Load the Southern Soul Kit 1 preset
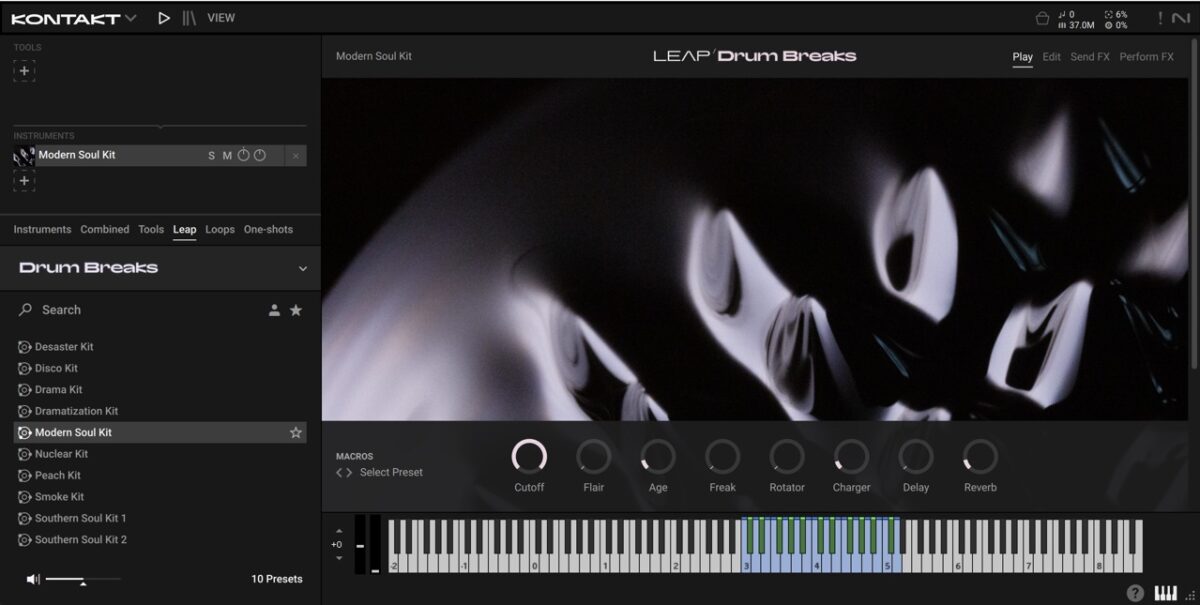Viewport: 1200px width, 605px height. tap(80, 518)
